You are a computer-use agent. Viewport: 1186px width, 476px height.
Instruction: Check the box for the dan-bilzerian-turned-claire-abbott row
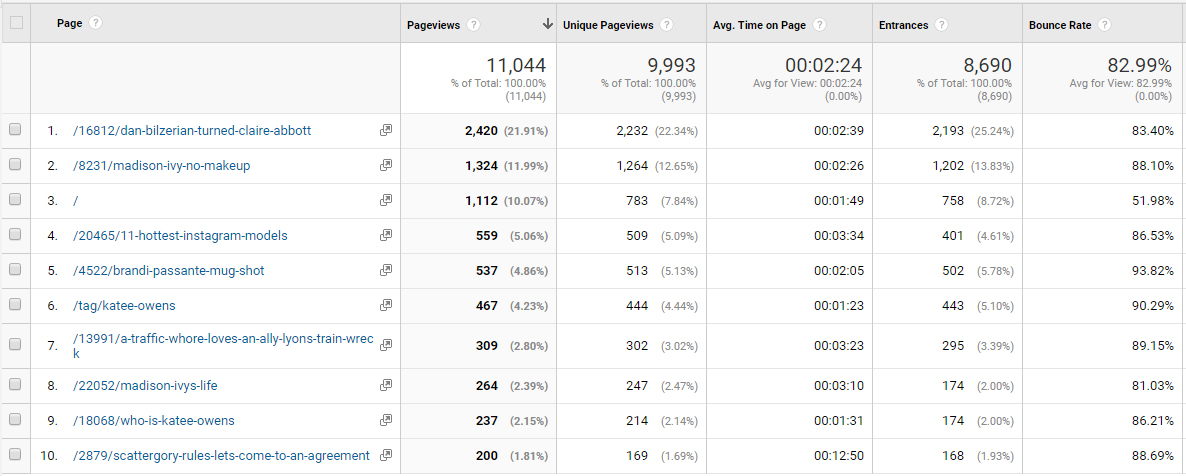tap(15, 130)
